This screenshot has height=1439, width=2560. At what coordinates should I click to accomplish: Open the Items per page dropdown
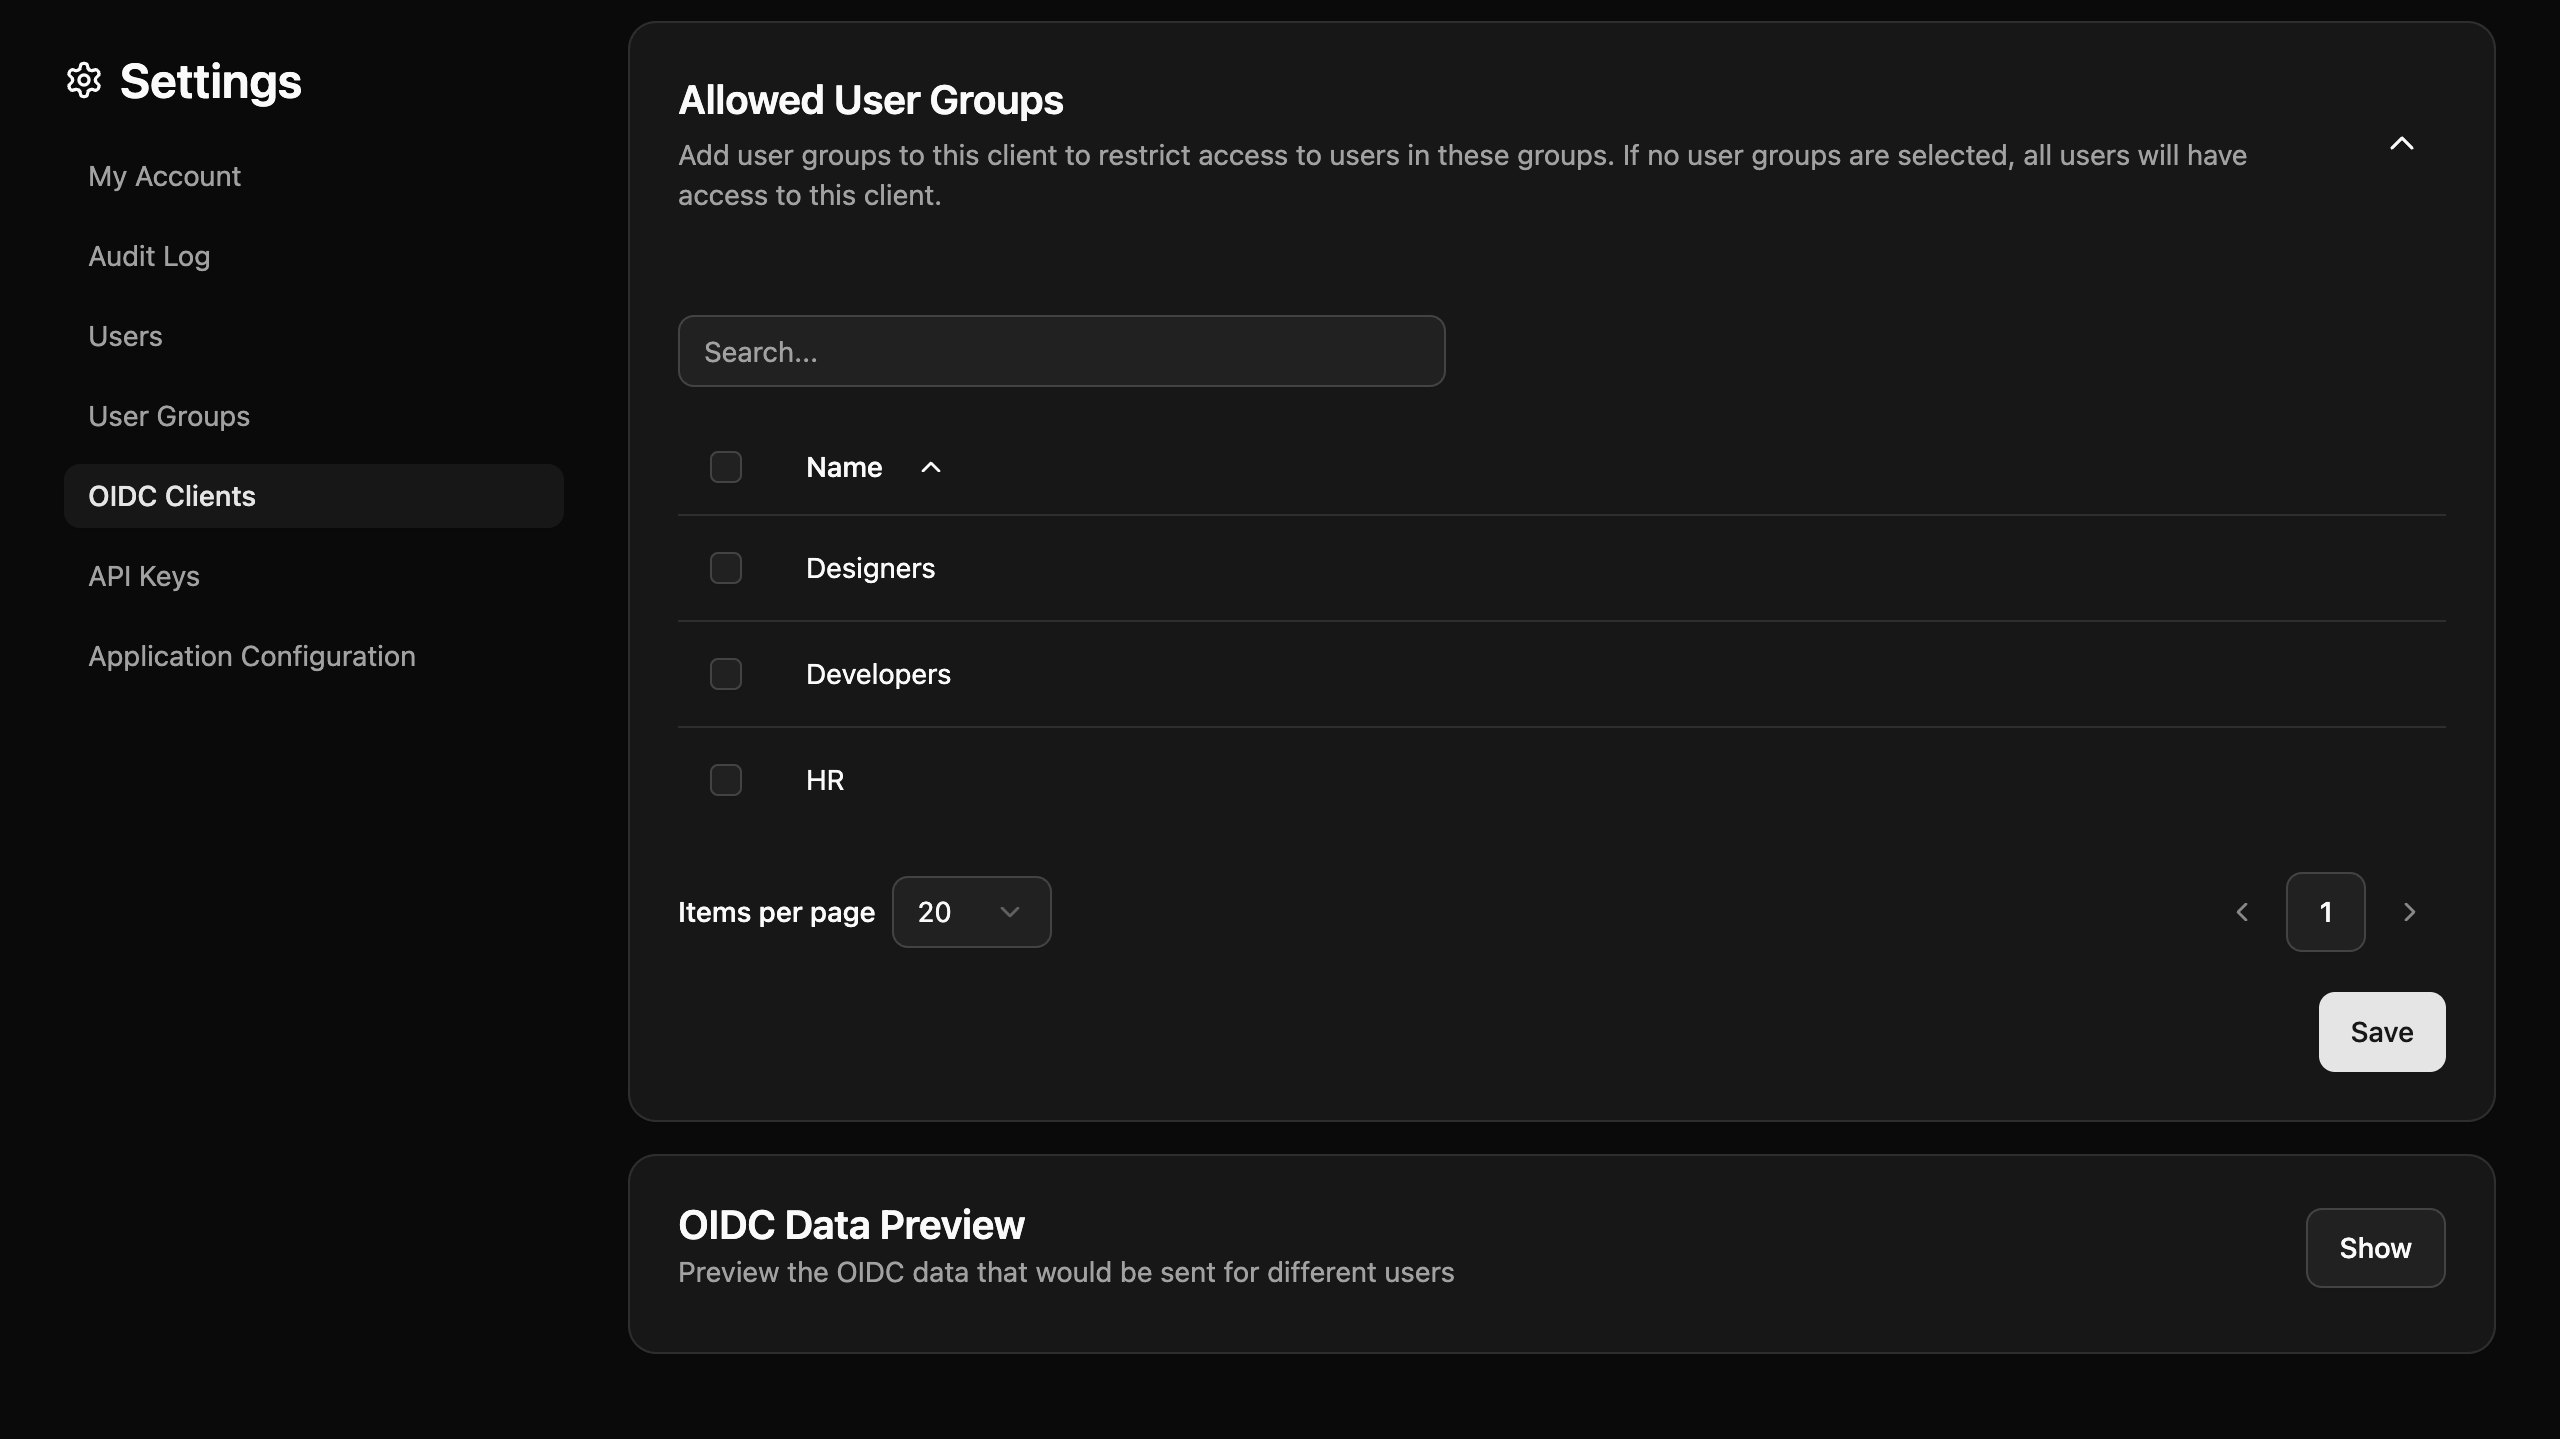971,911
